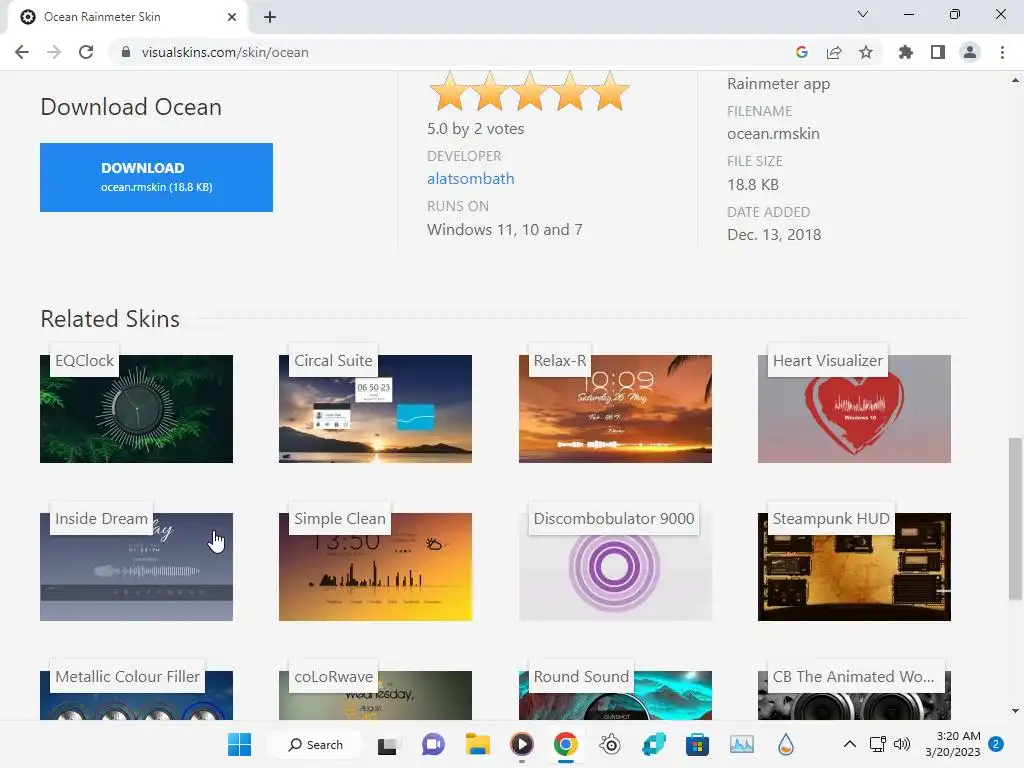The image size is (1024, 768).
Task: Open notification center badge
Action: click(x=997, y=744)
